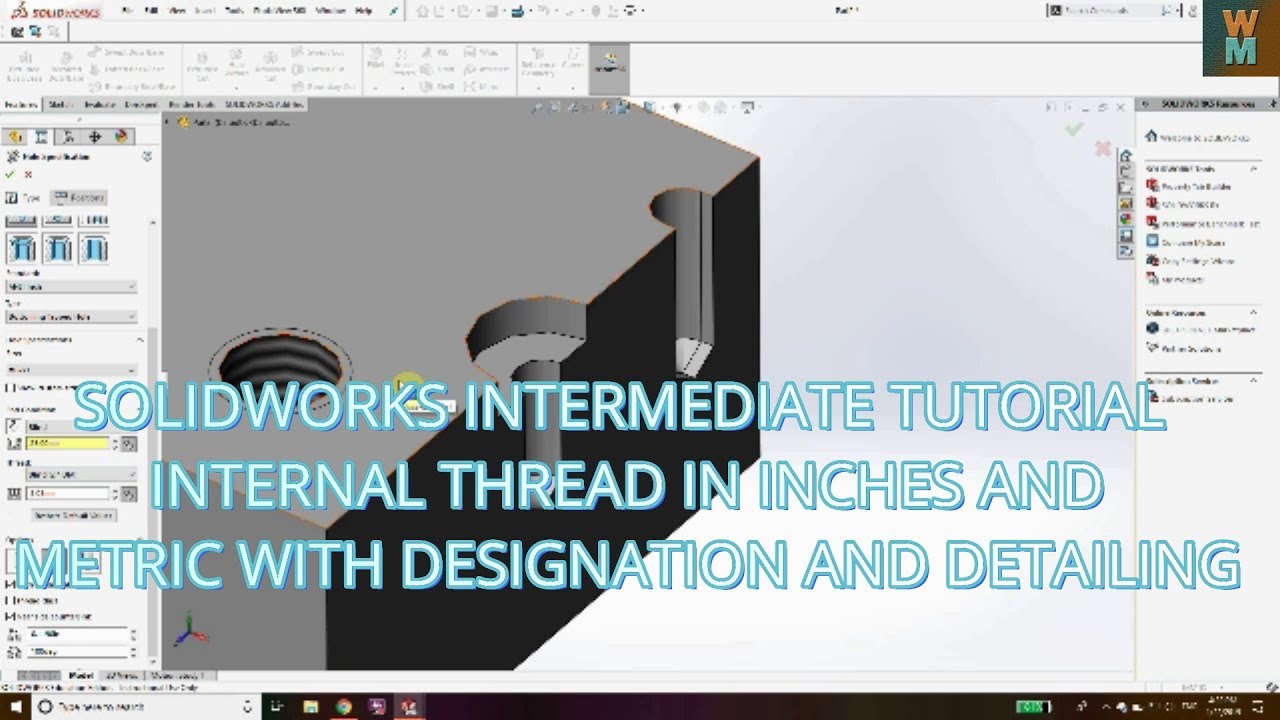The image size is (1280, 720).
Task: Click the taskbar search box
Action: [144, 707]
